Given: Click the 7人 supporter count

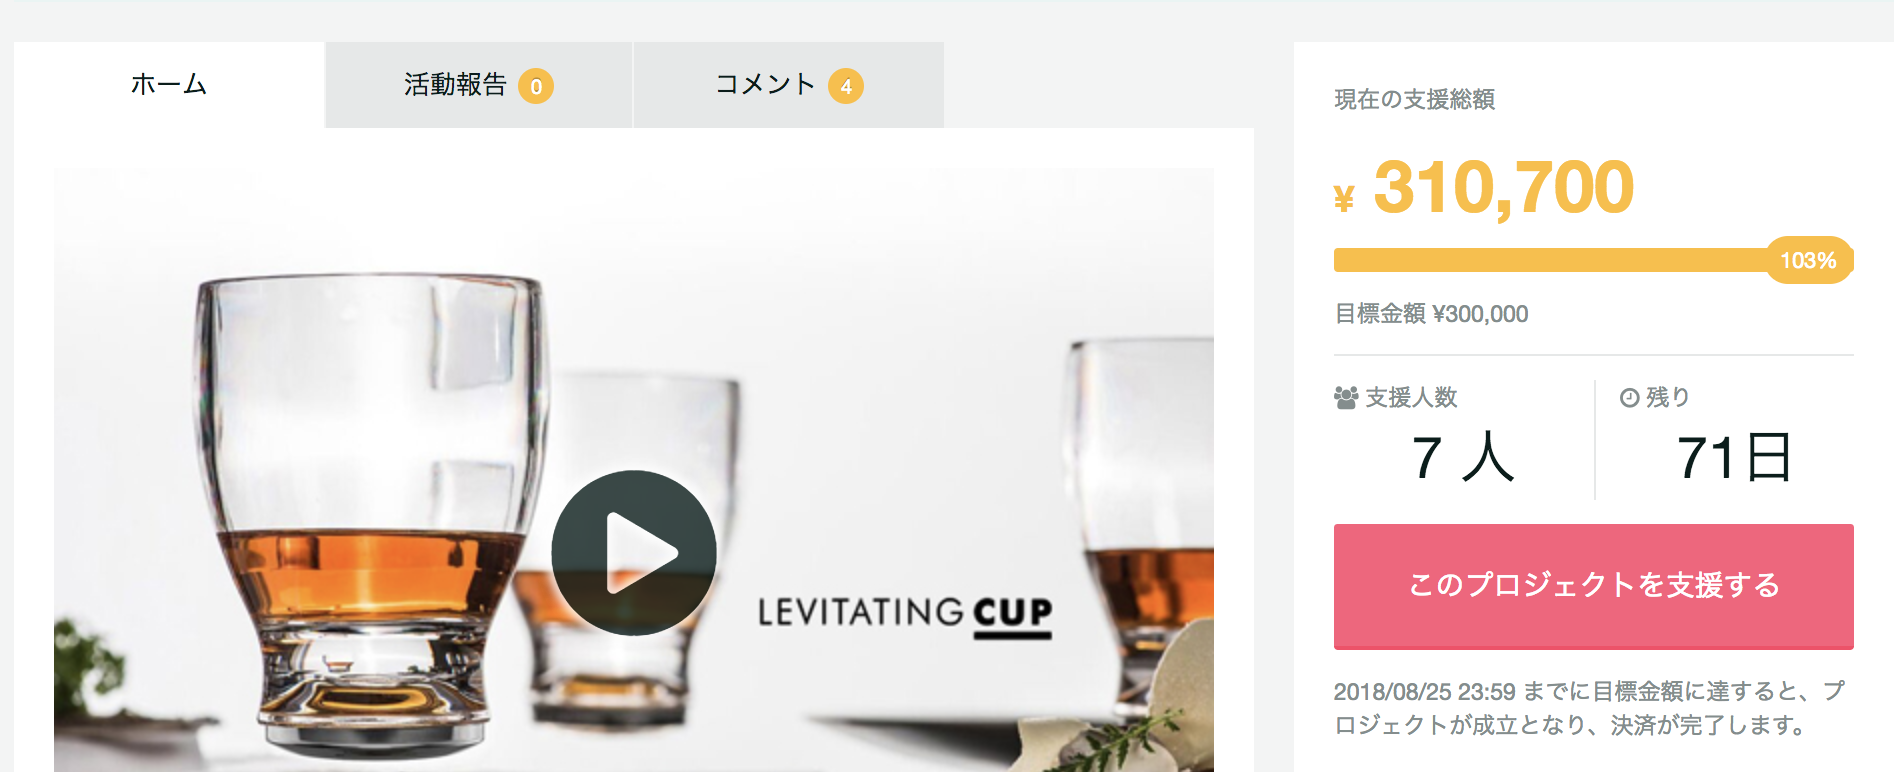Looking at the screenshot, I should click(1463, 457).
